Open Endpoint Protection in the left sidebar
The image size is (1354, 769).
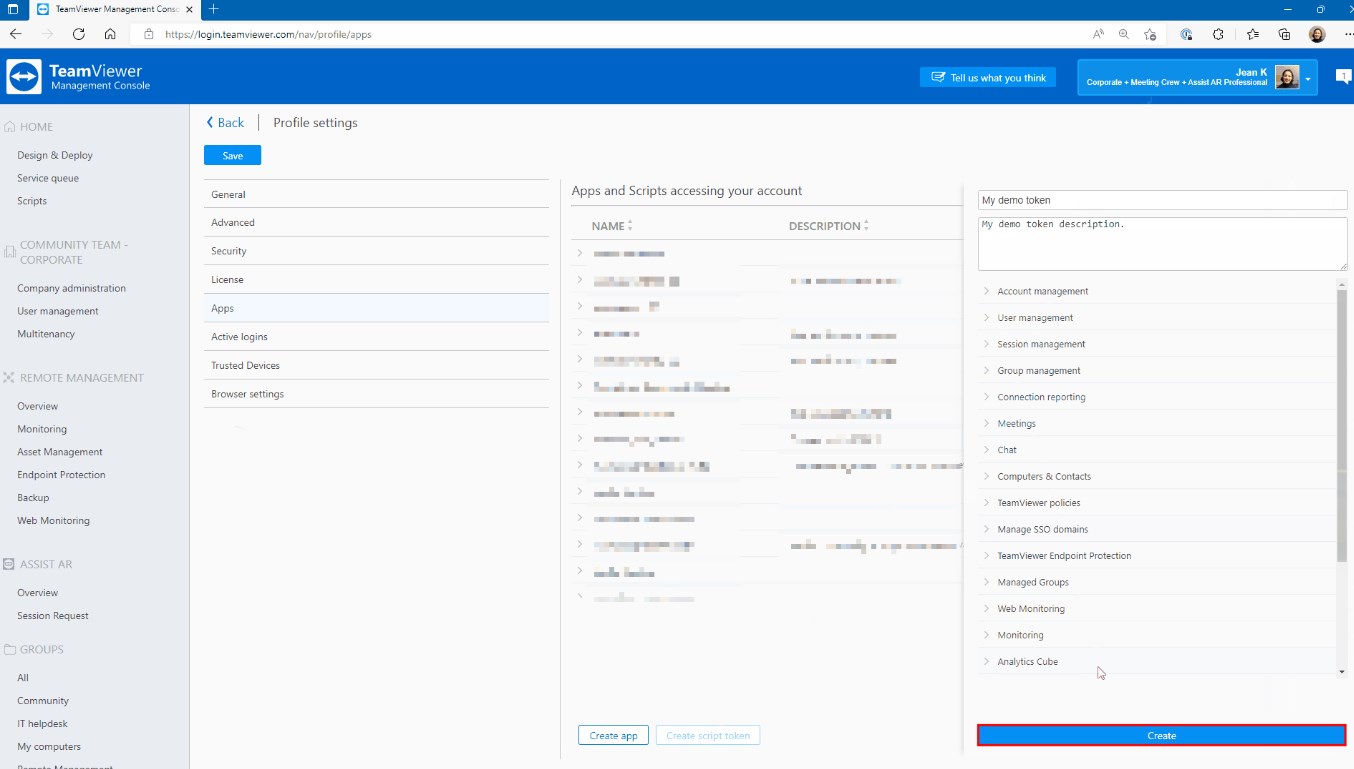pyautogui.click(x=61, y=475)
